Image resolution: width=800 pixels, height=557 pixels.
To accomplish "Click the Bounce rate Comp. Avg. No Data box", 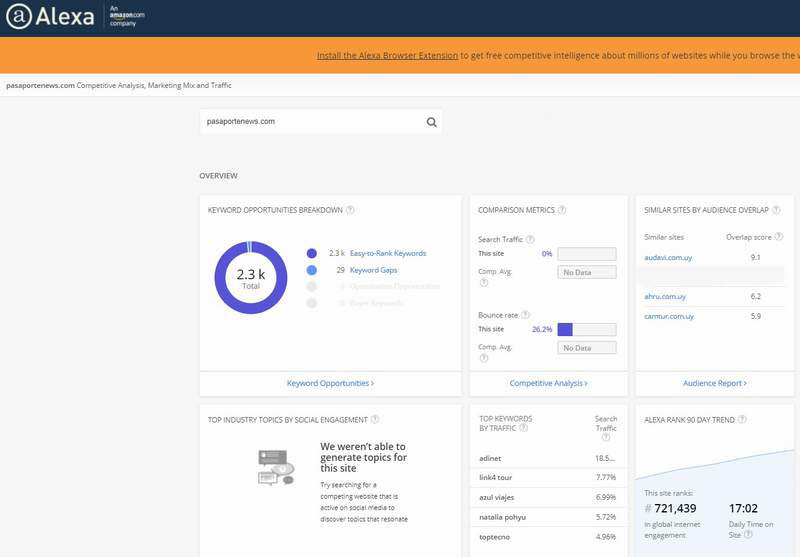I will click(x=587, y=348).
